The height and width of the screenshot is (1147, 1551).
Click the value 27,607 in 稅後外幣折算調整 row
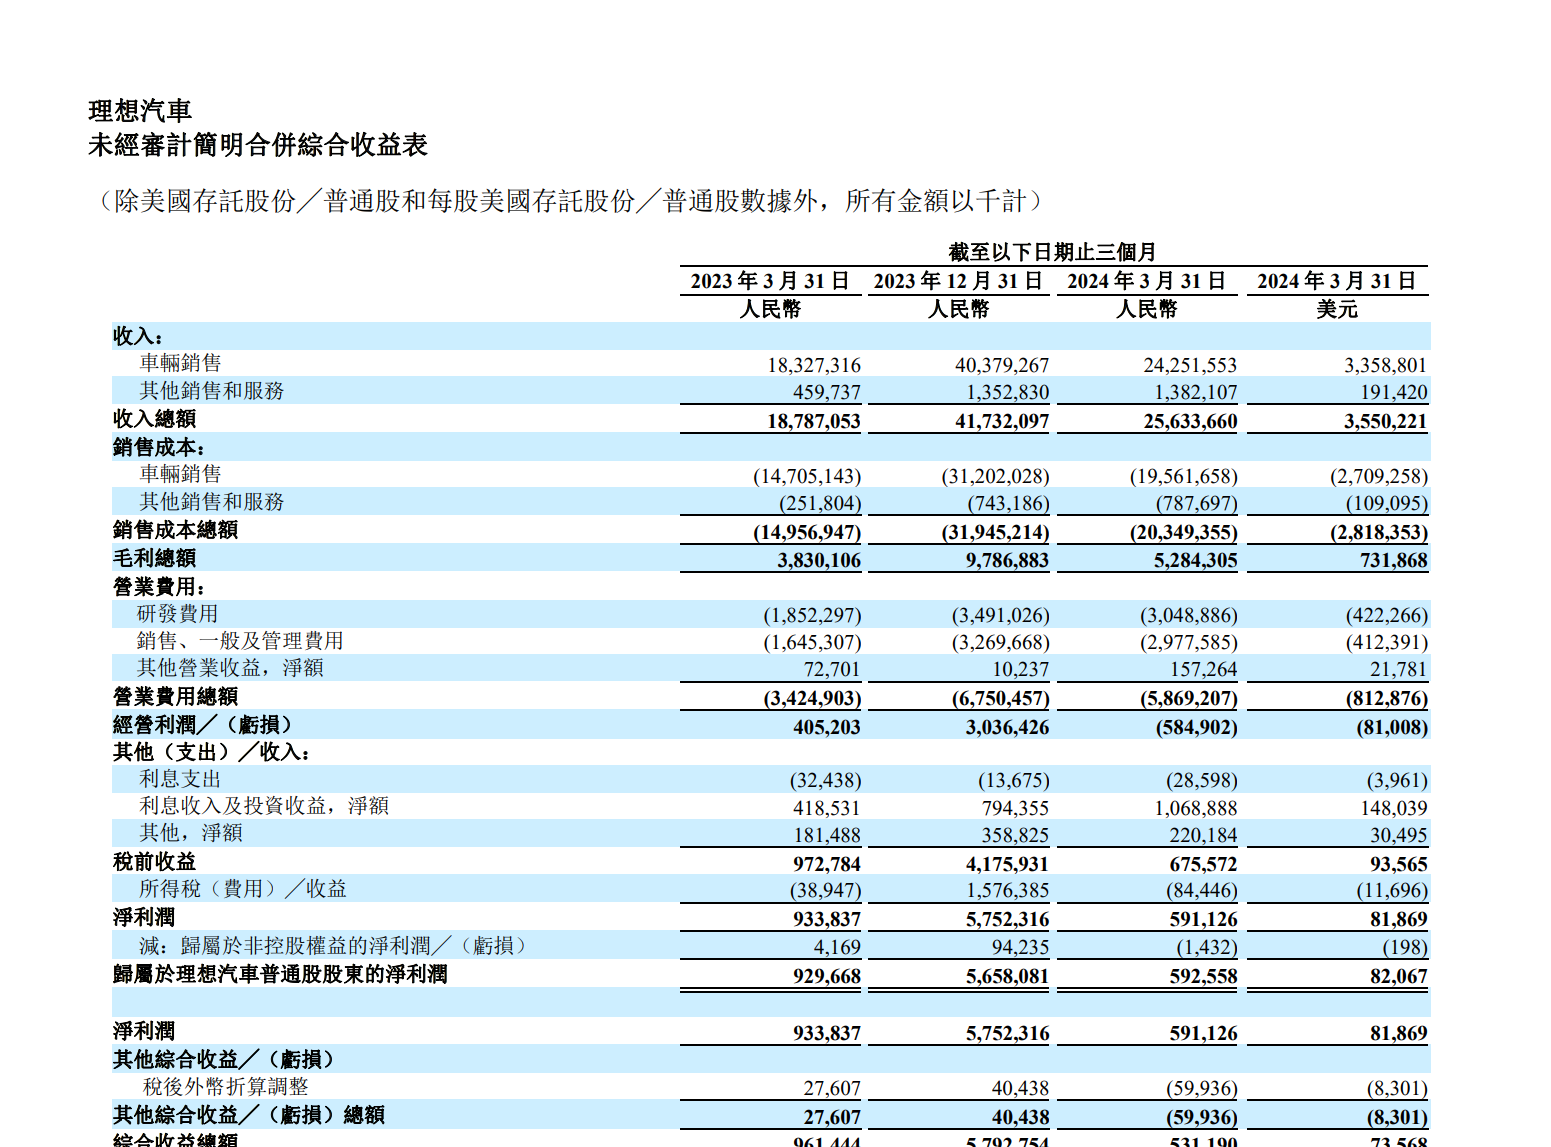coord(832,1088)
